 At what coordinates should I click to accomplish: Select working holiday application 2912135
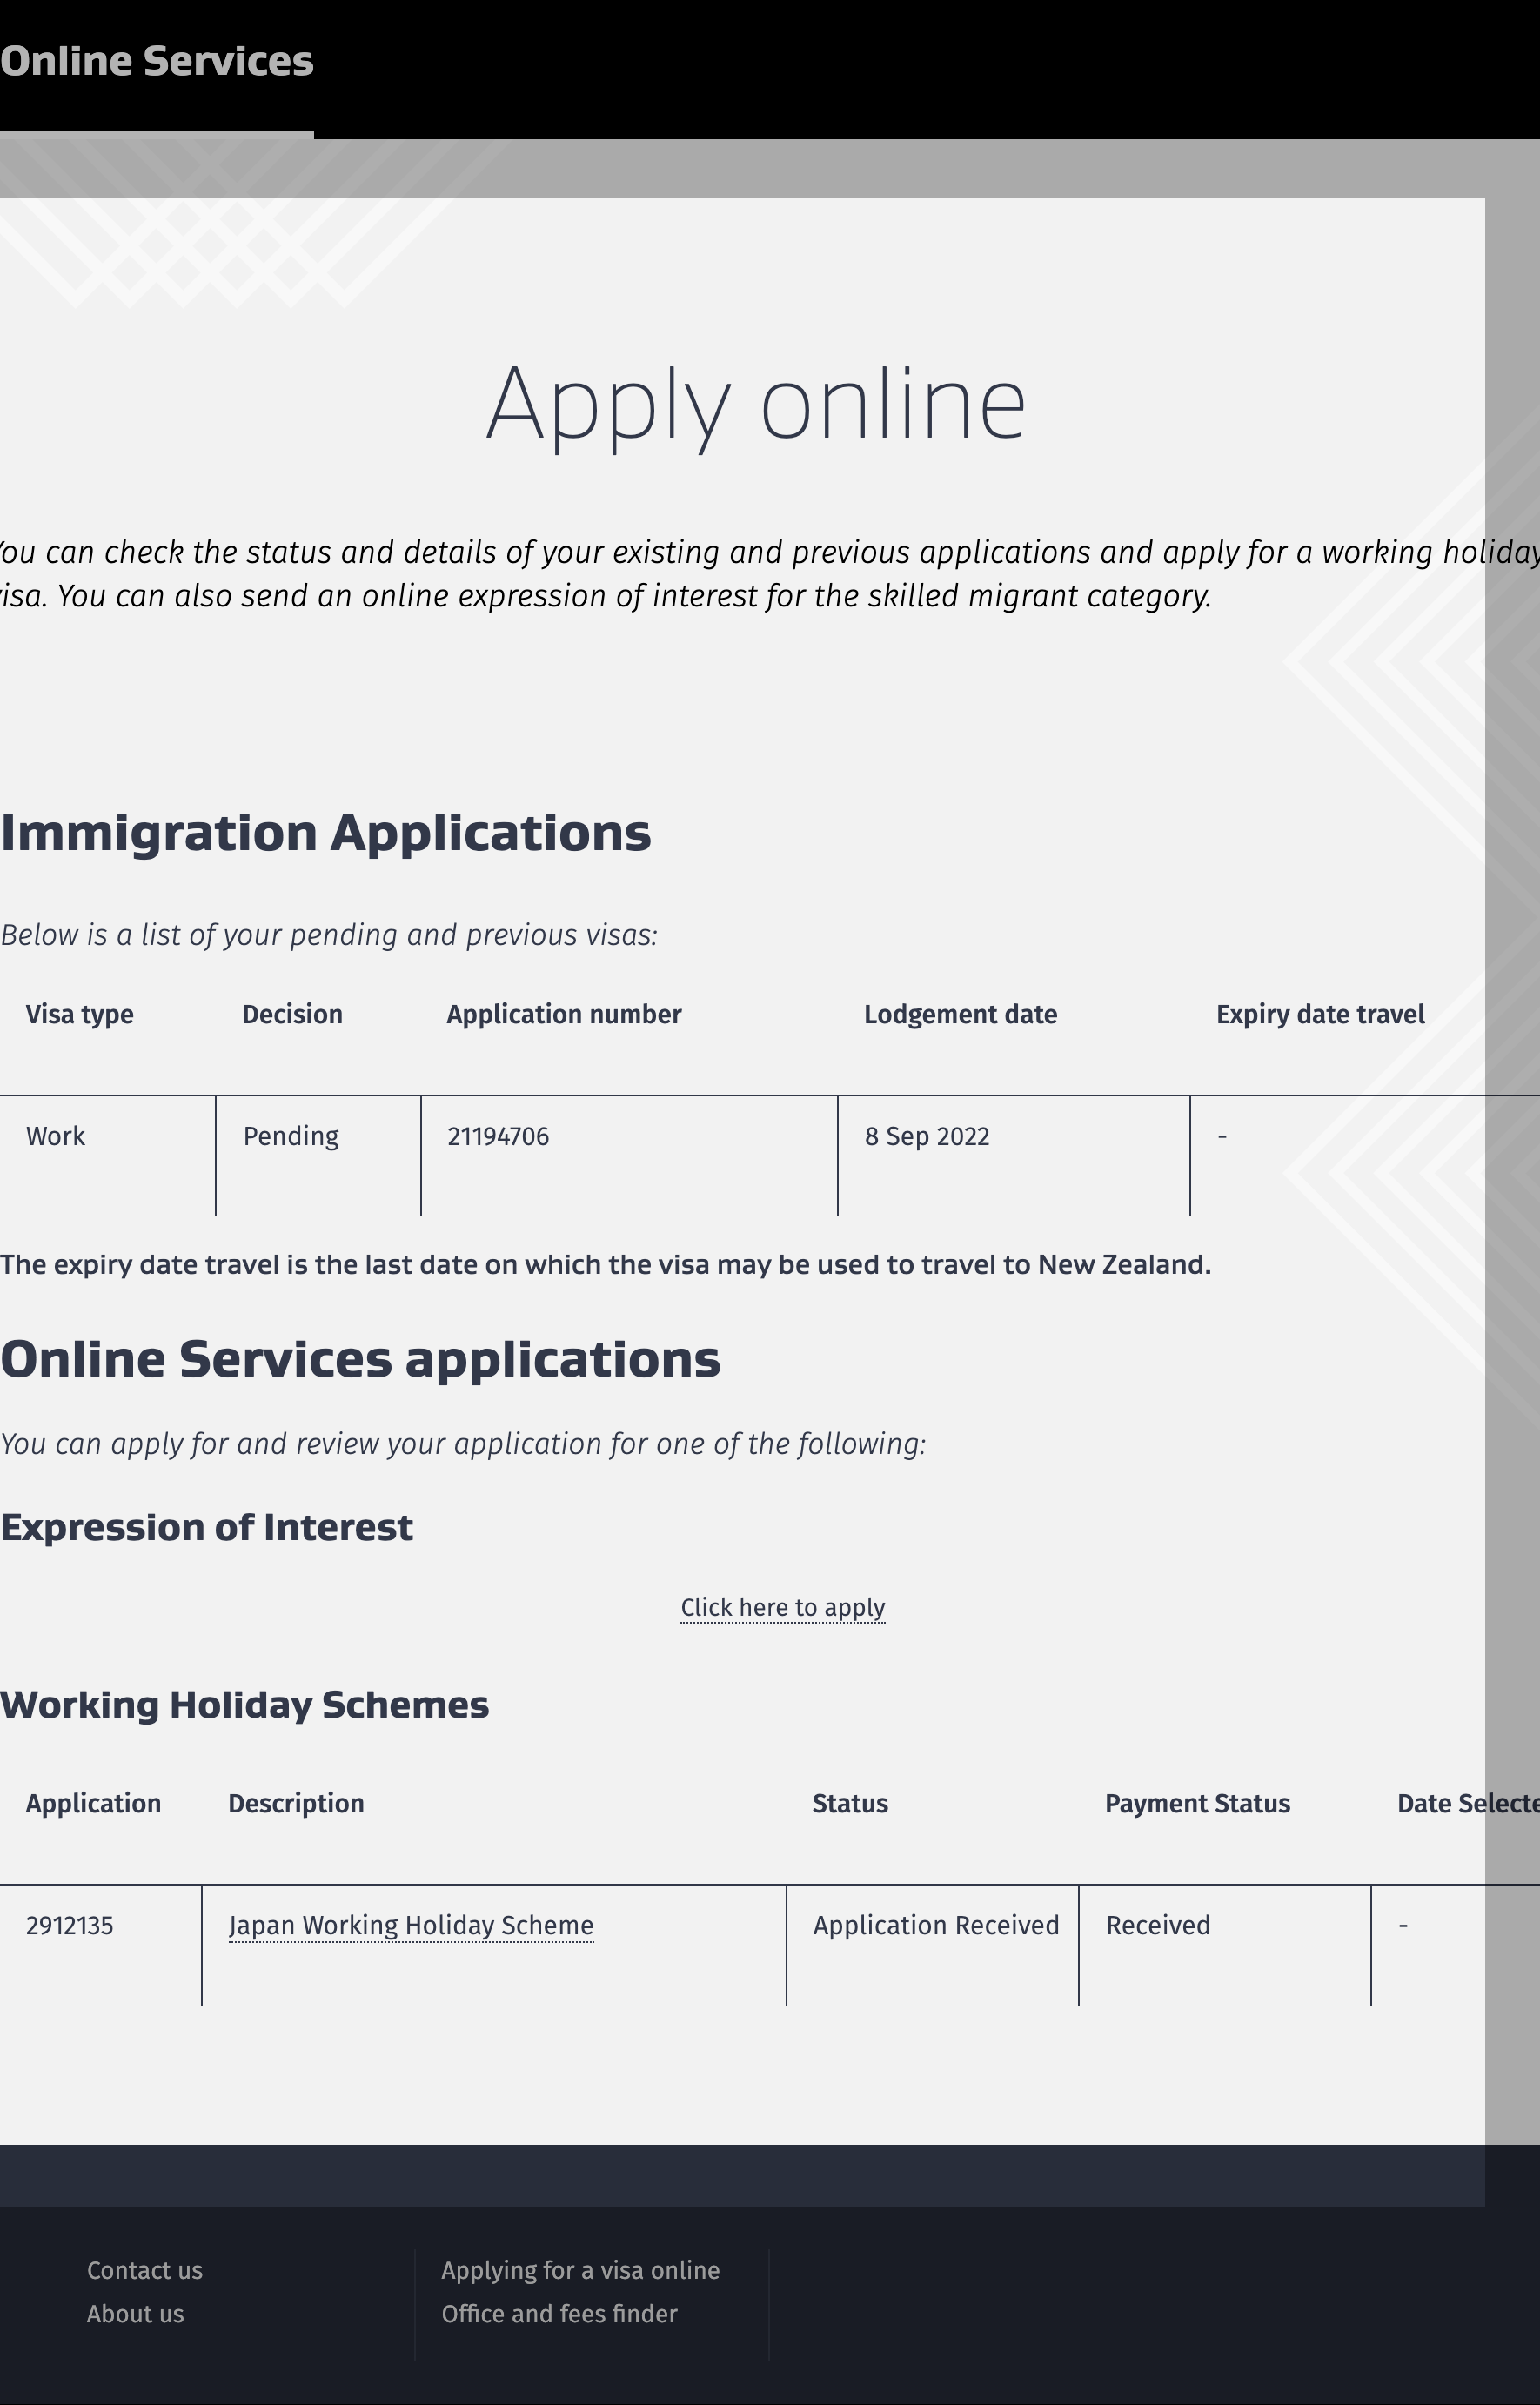[70, 1925]
